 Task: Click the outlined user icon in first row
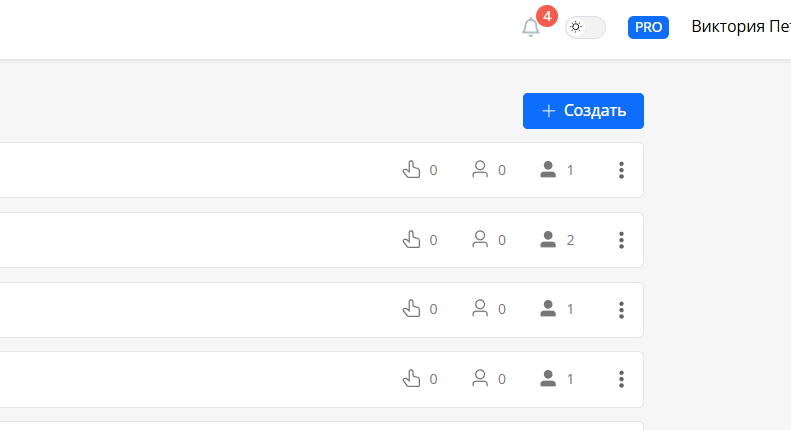[480, 170]
